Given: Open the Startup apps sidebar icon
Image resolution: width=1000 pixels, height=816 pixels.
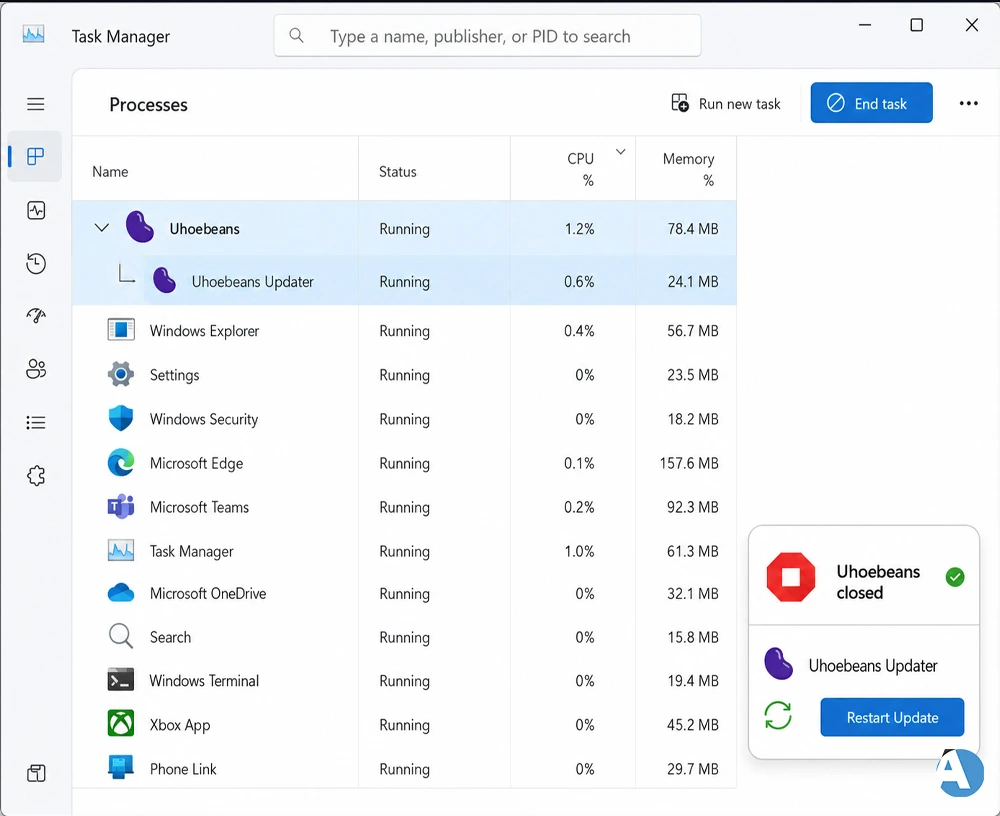Looking at the screenshot, I should click(36, 315).
